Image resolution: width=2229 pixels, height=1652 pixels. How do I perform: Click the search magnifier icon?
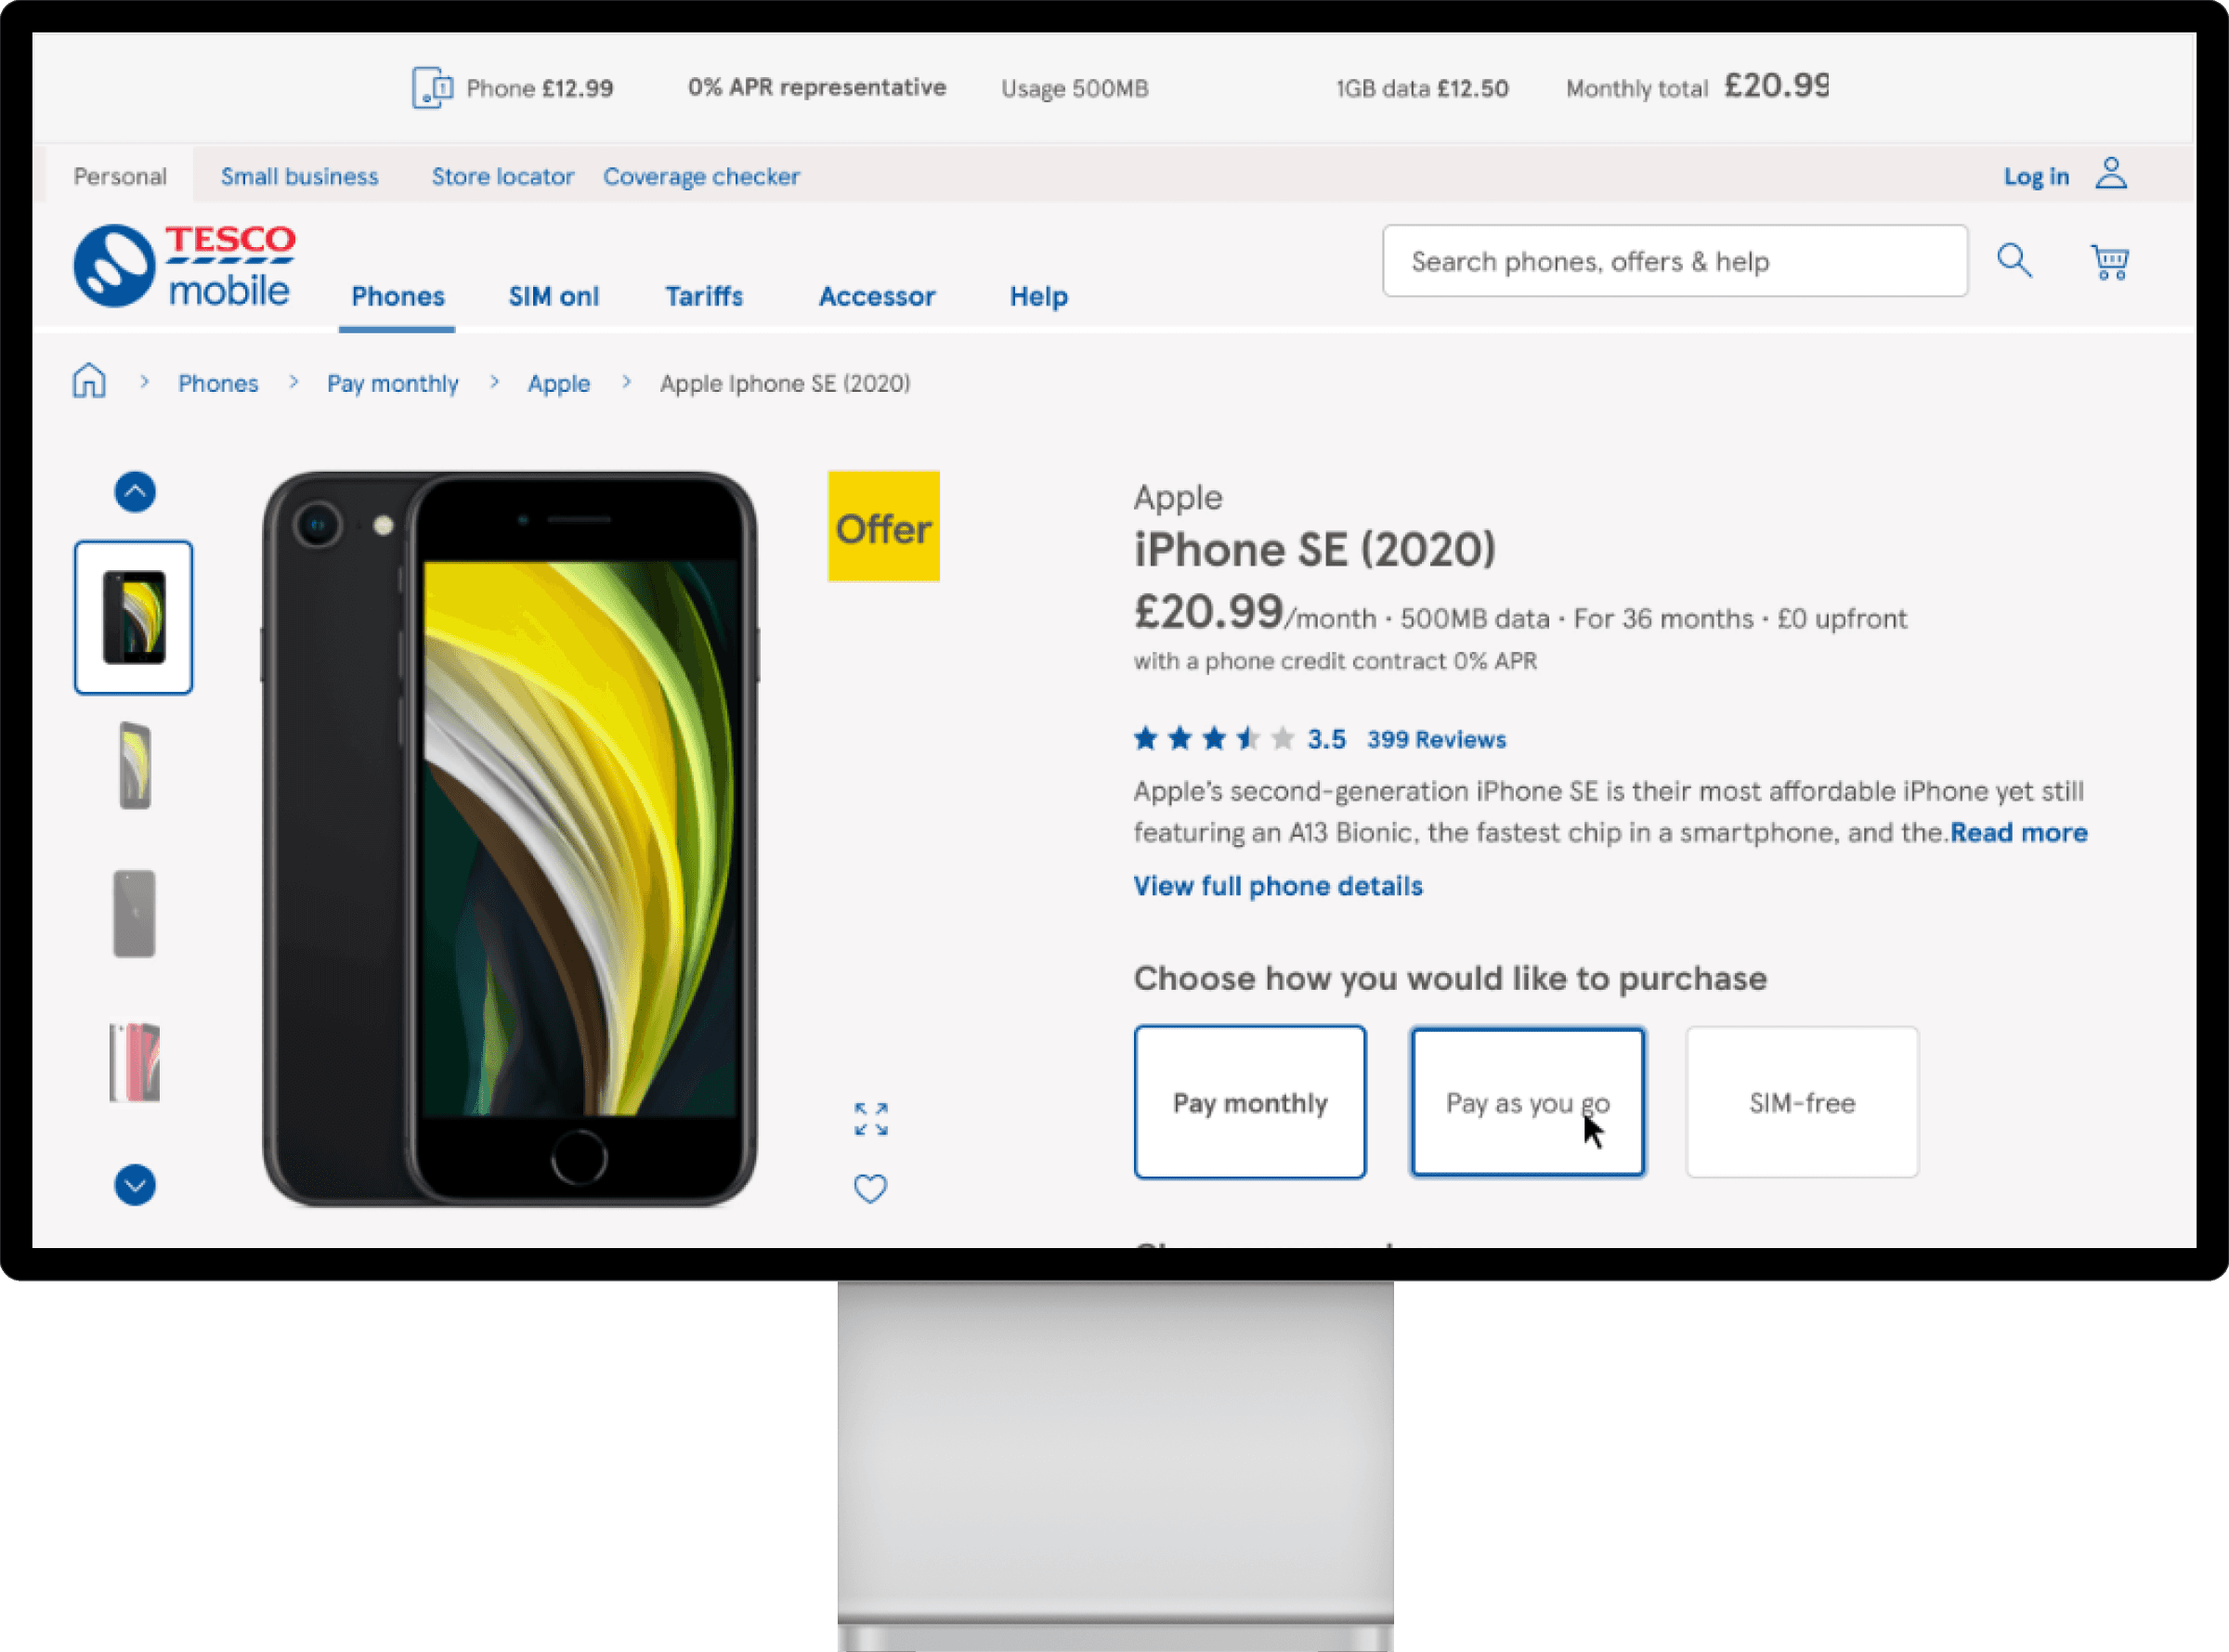click(2014, 261)
